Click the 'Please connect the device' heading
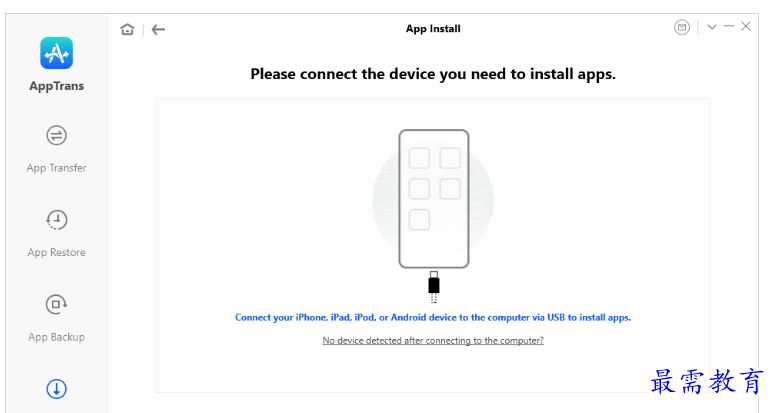Viewport: 772px width, 413px height. point(432,74)
